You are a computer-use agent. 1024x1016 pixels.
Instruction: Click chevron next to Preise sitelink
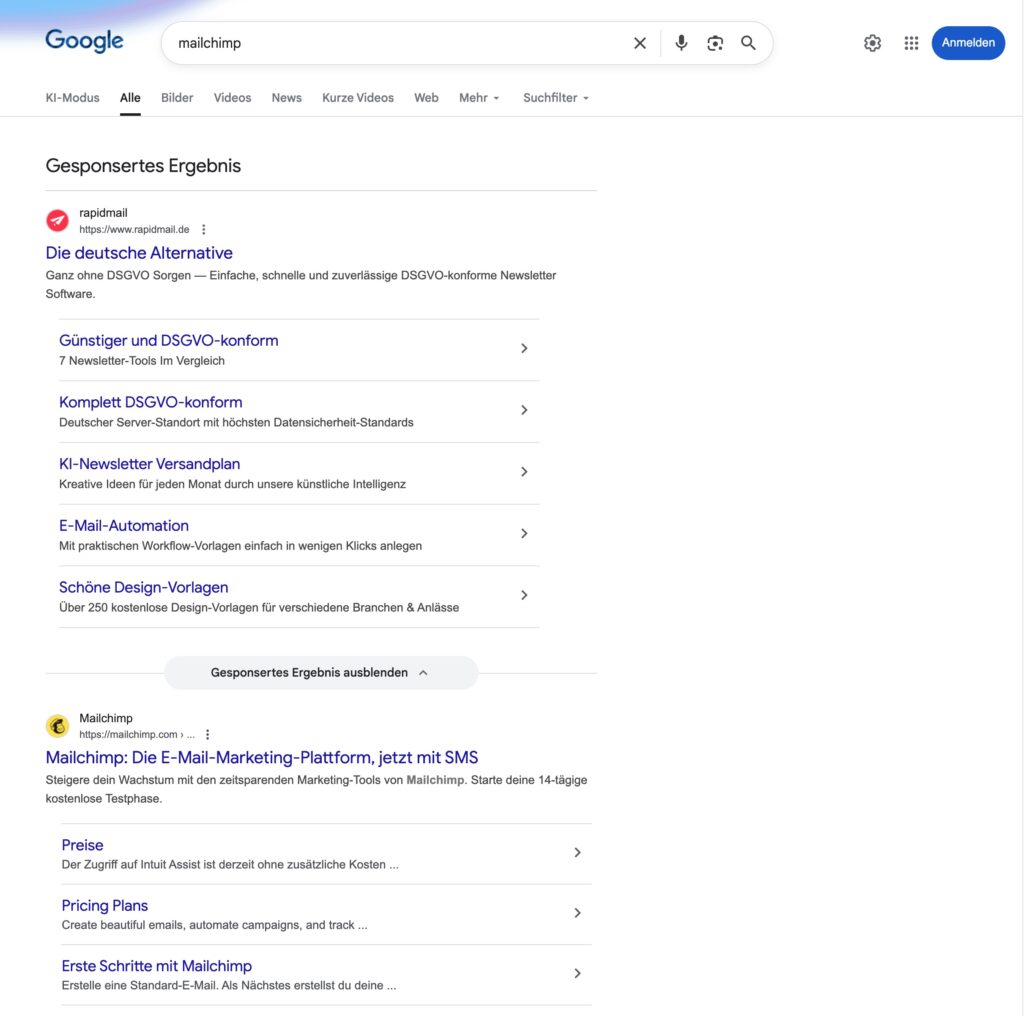577,853
